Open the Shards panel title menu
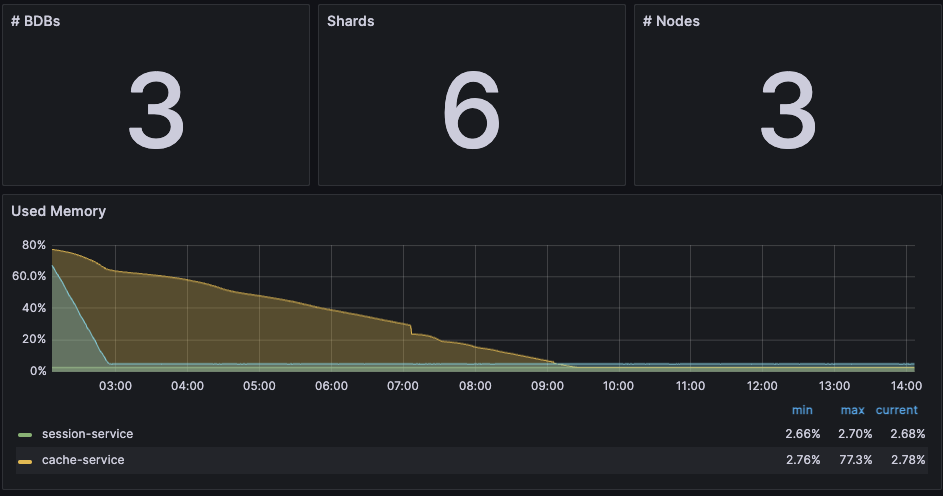Viewport: 943px width, 496px height. click(x=351, y=21)
